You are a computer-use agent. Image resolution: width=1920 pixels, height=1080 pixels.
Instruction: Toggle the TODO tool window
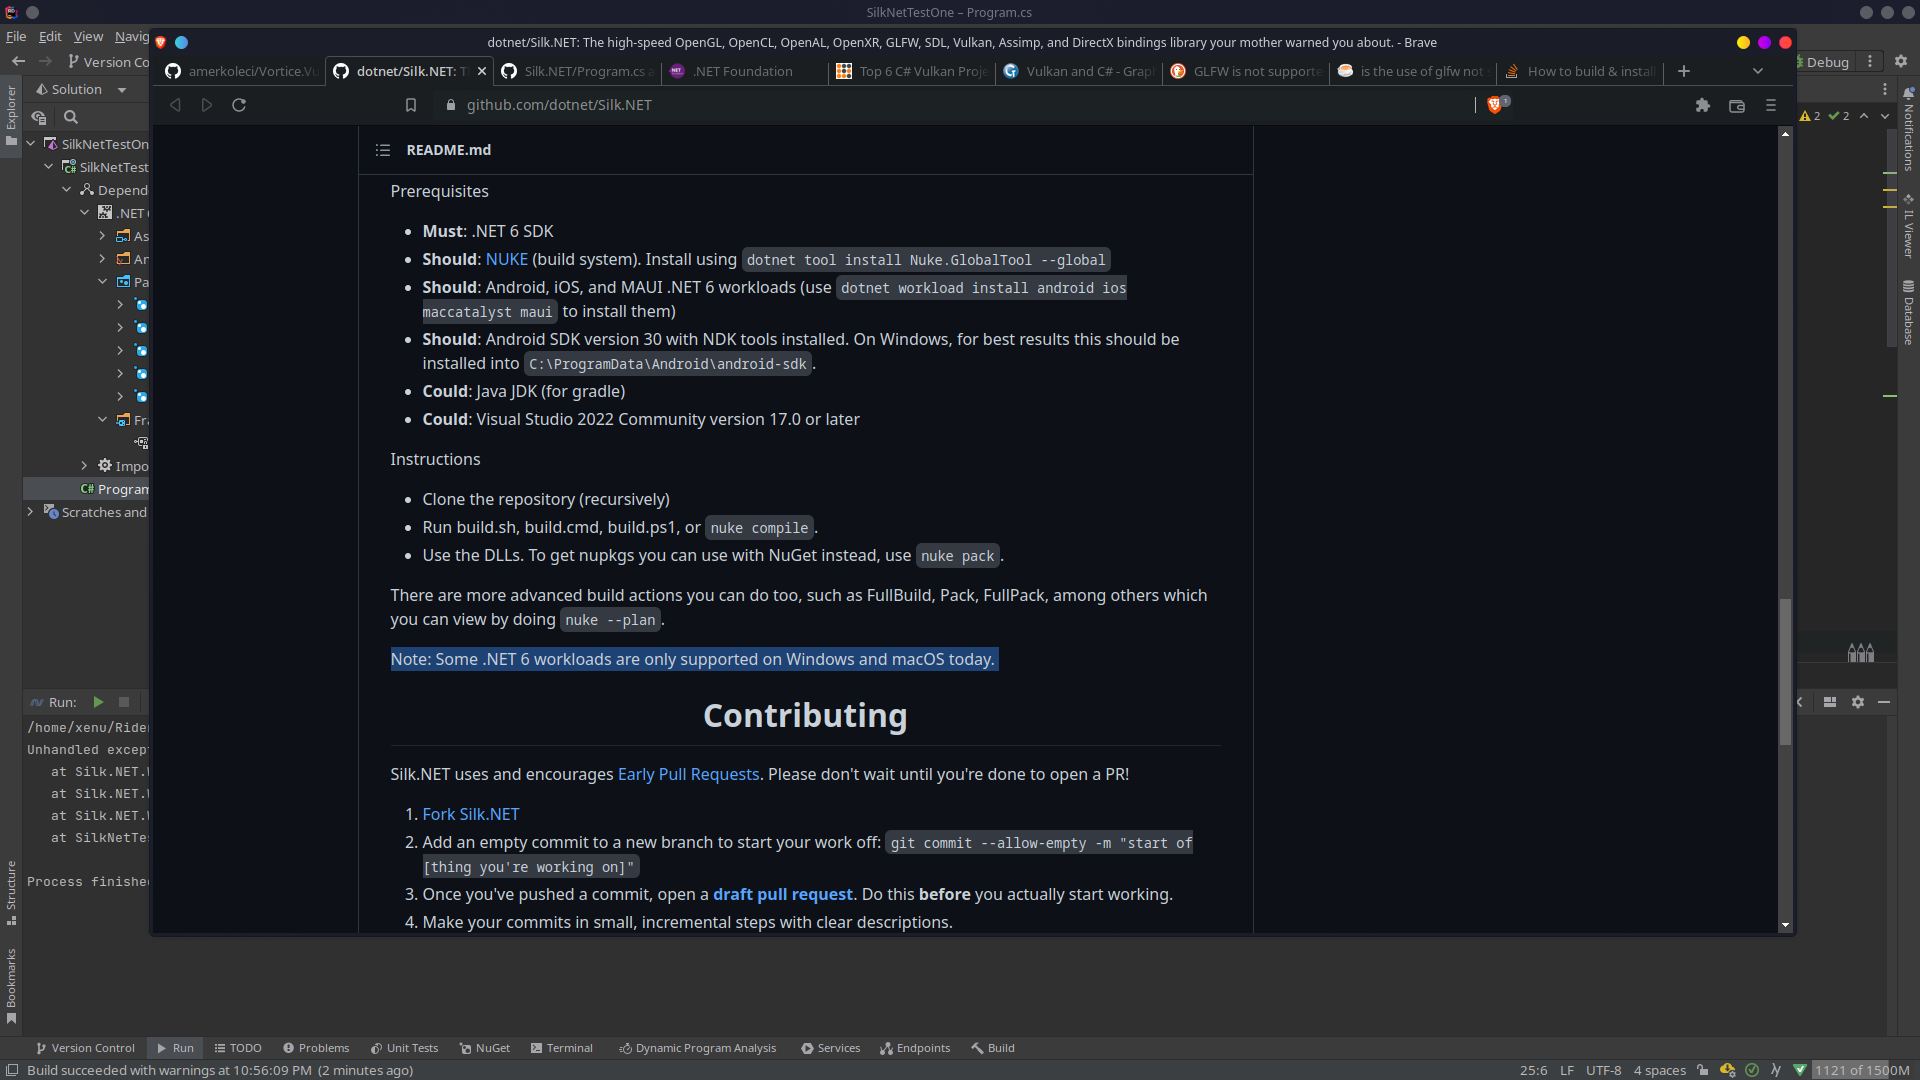tap(238, 1048)
